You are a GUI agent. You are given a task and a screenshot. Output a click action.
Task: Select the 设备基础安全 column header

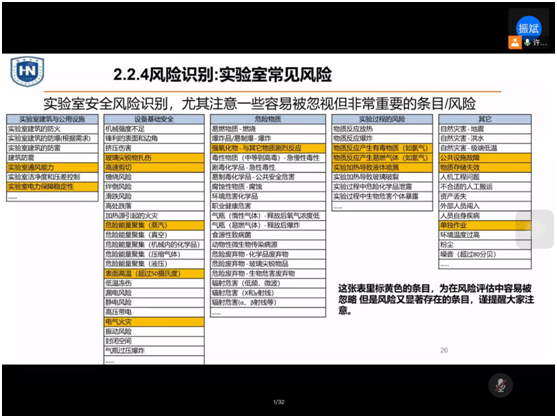154,119
